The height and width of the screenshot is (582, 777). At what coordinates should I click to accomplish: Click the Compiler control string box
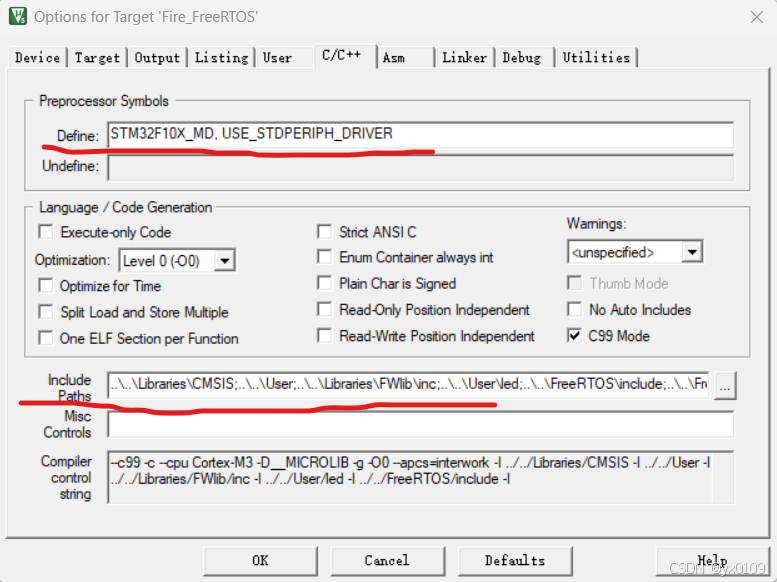point(420,477)
